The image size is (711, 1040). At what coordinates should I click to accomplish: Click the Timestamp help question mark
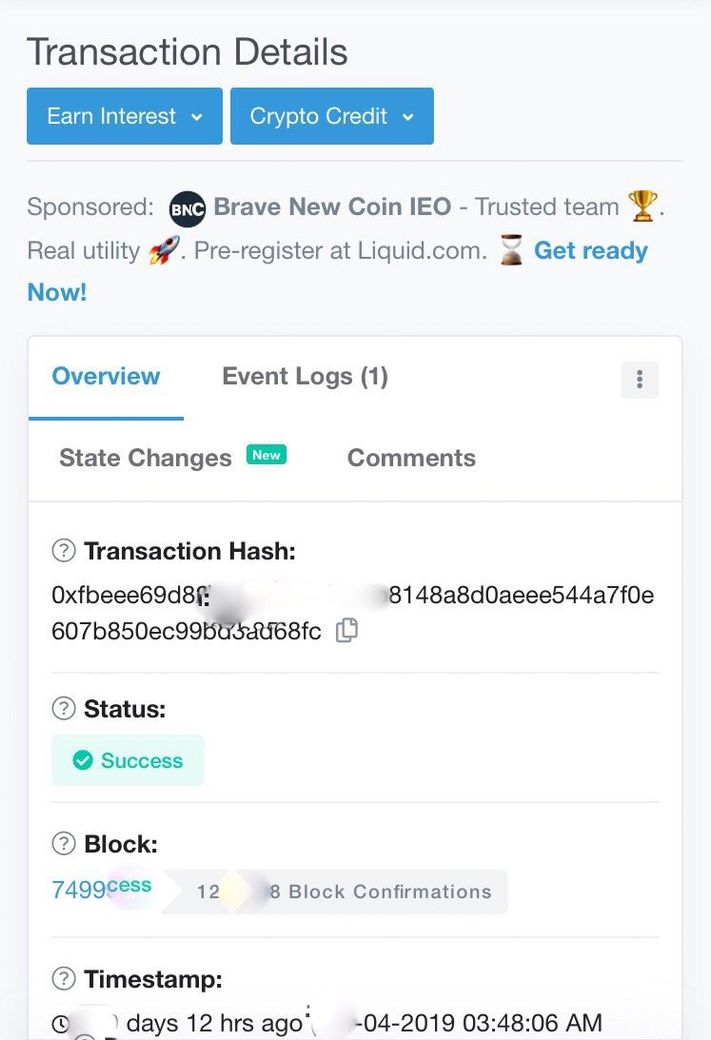pyautogui.click(x=64, y=979)
